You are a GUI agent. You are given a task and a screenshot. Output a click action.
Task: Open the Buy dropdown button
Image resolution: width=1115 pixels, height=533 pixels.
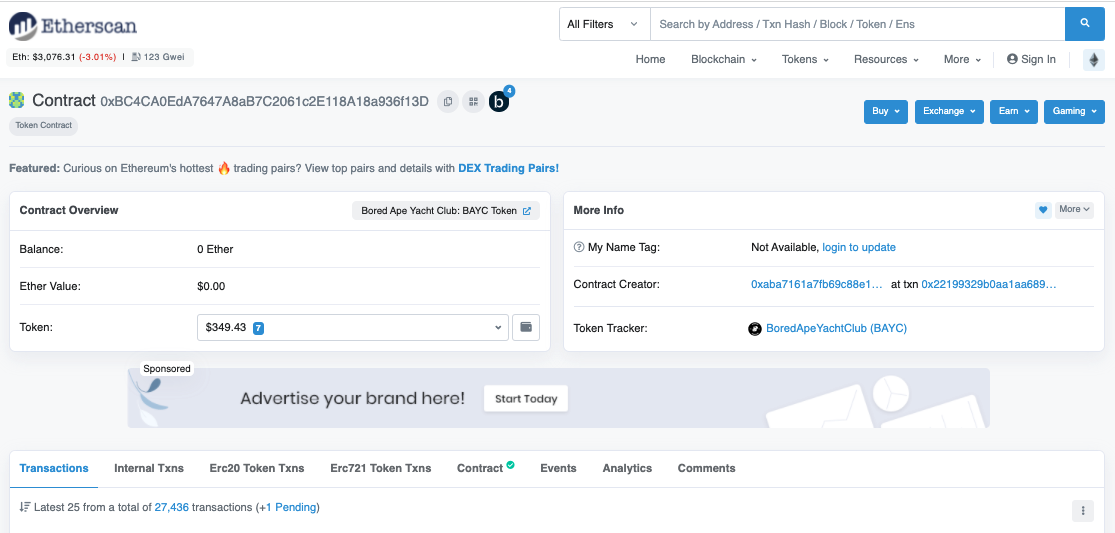point(885,112)
